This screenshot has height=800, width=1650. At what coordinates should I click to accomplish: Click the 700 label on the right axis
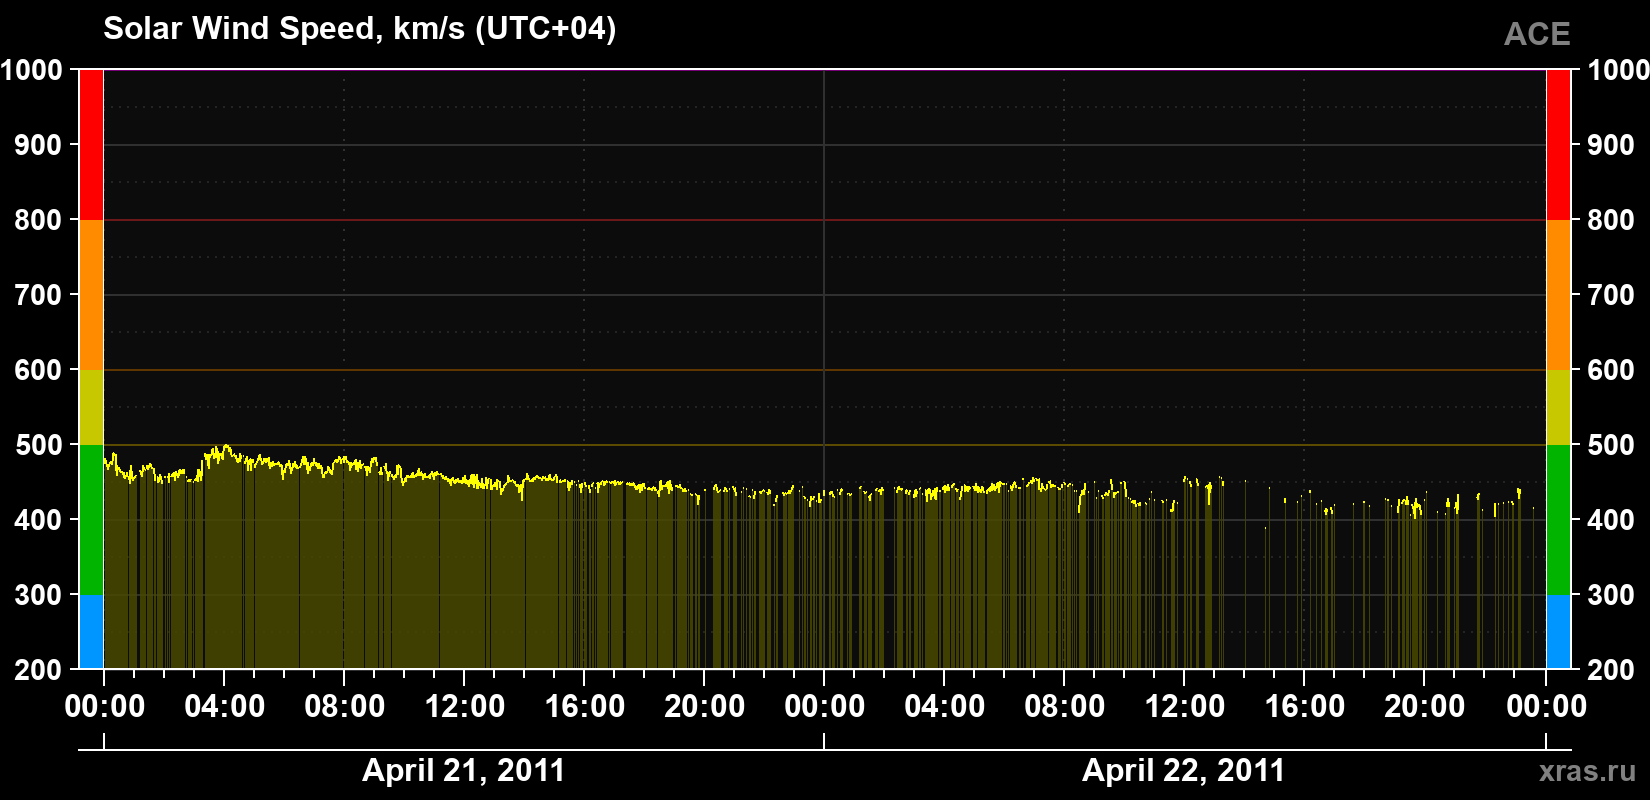1611,295
